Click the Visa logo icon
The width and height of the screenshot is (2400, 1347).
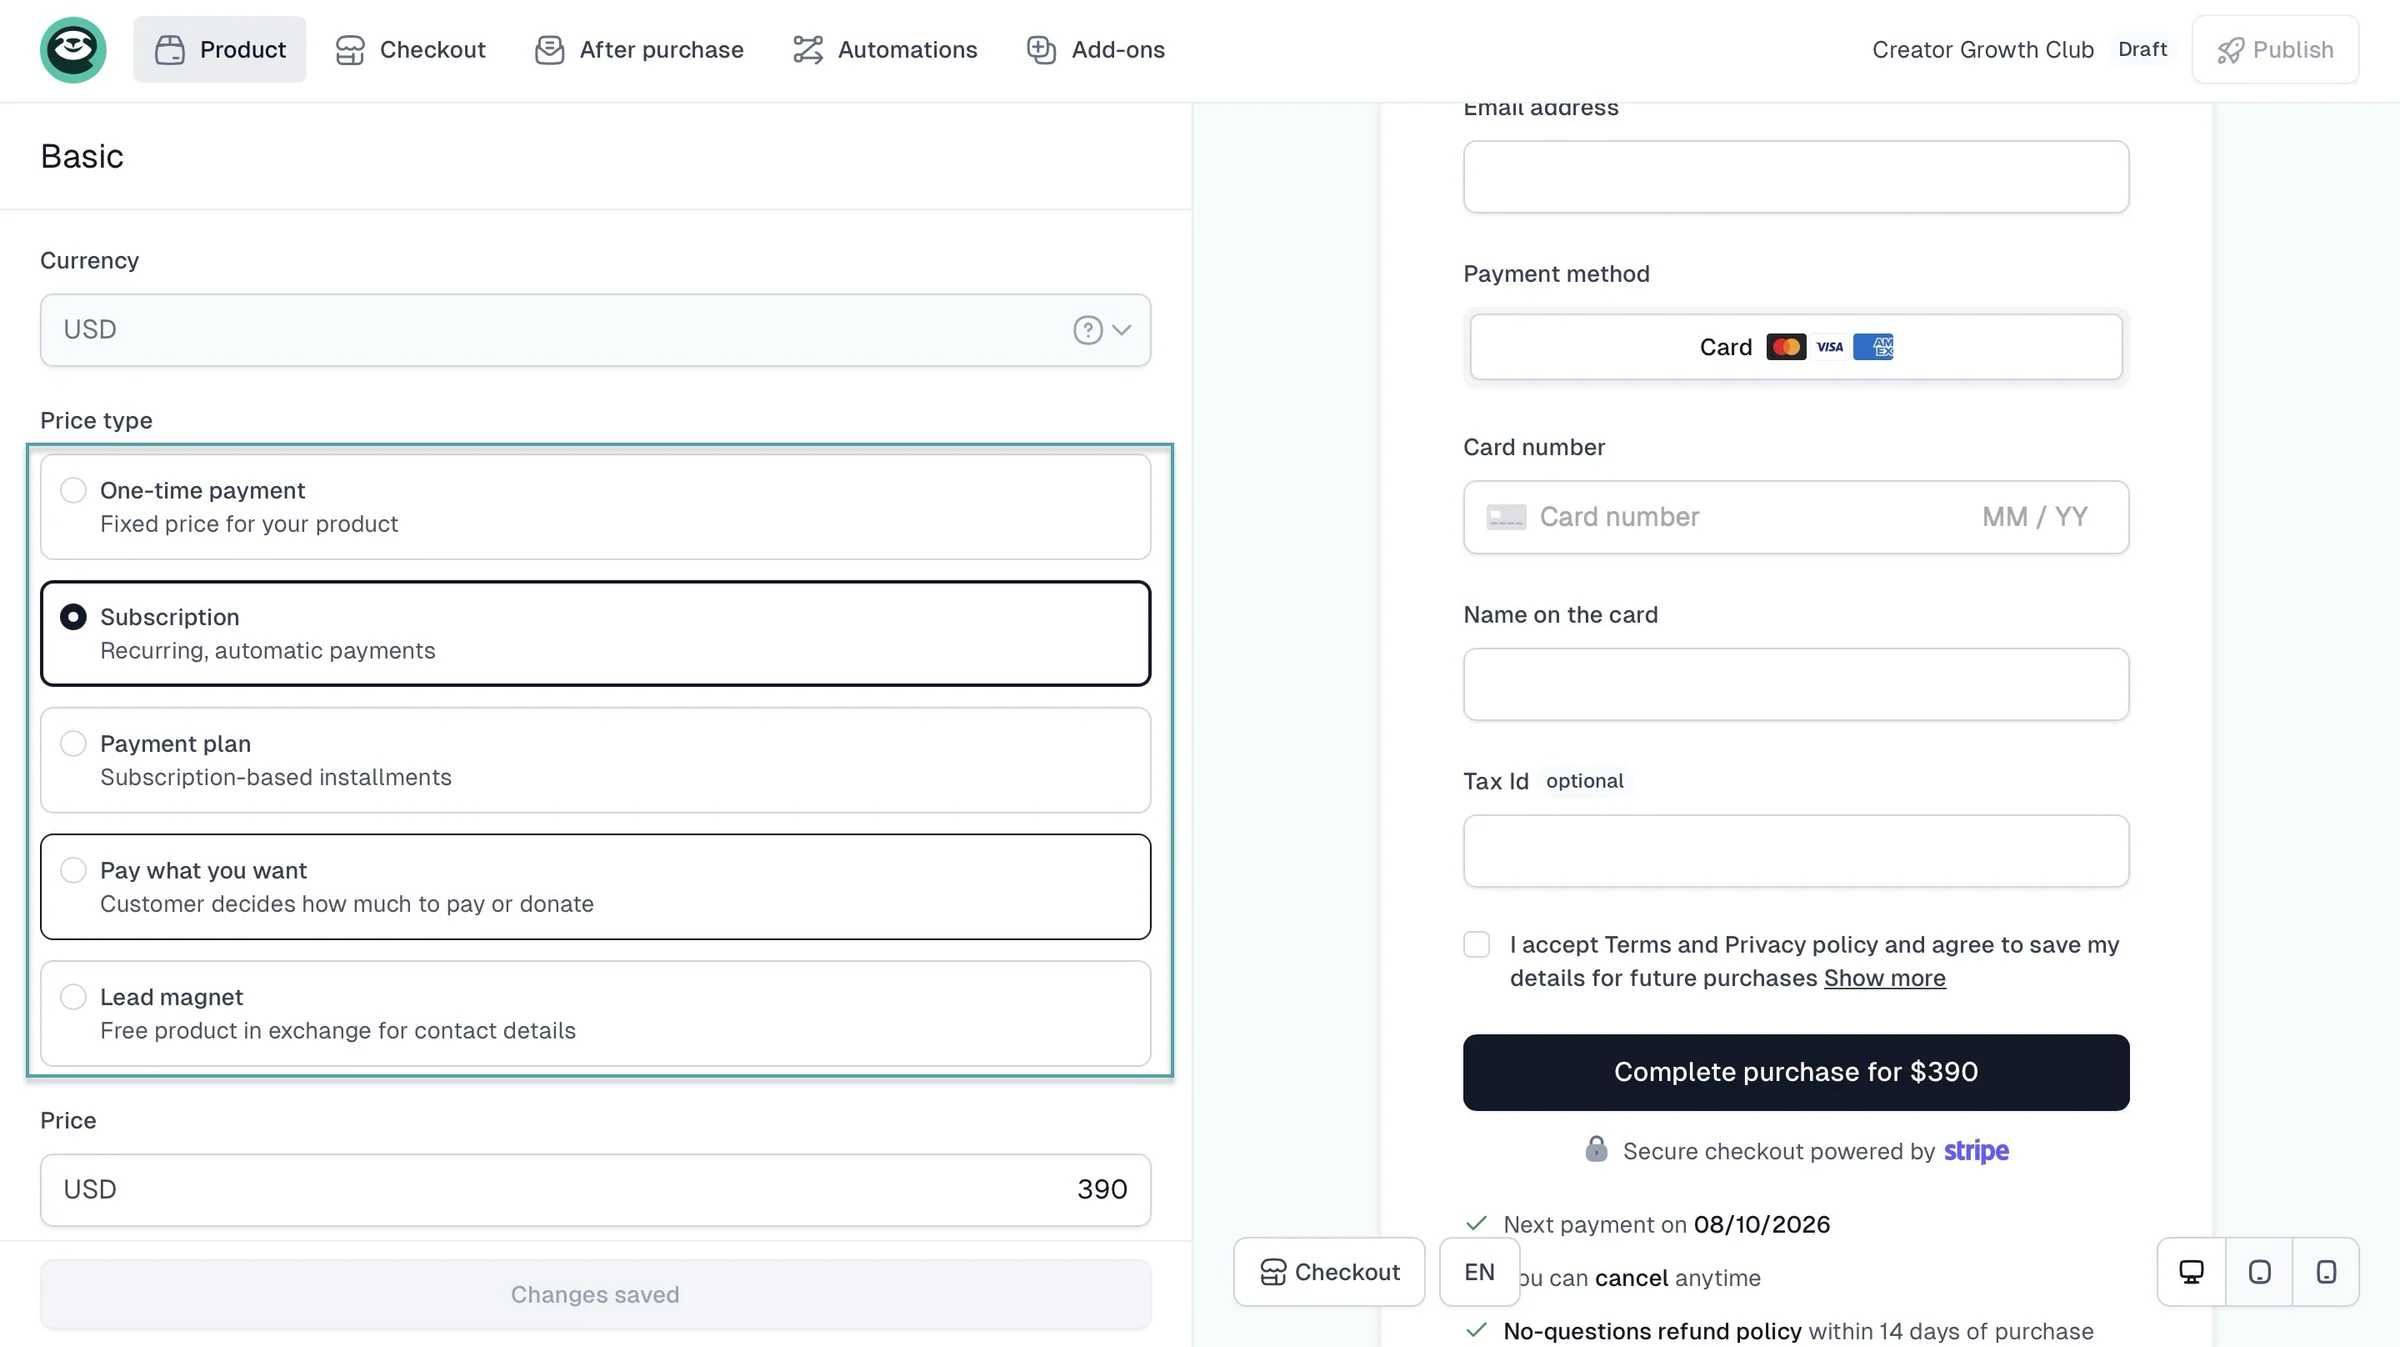(1830, 347)
